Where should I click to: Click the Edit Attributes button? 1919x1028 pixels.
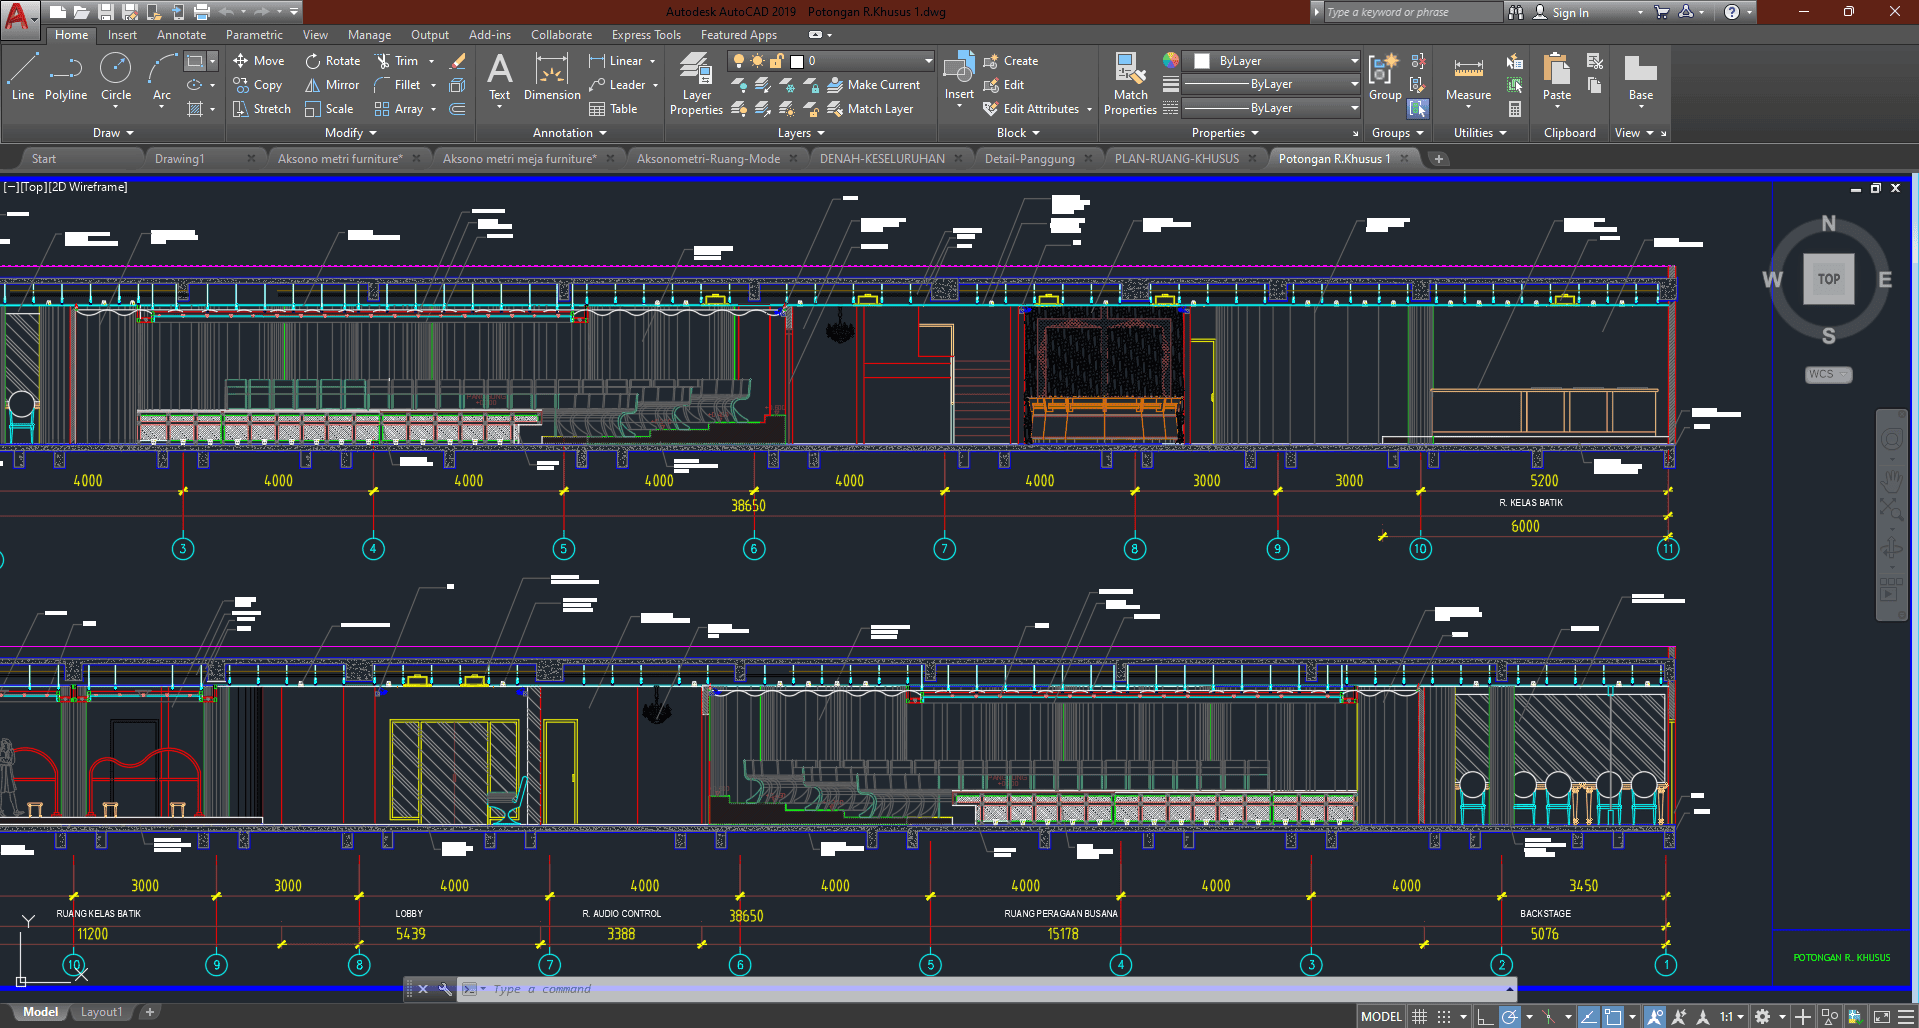pos(1040,109)
